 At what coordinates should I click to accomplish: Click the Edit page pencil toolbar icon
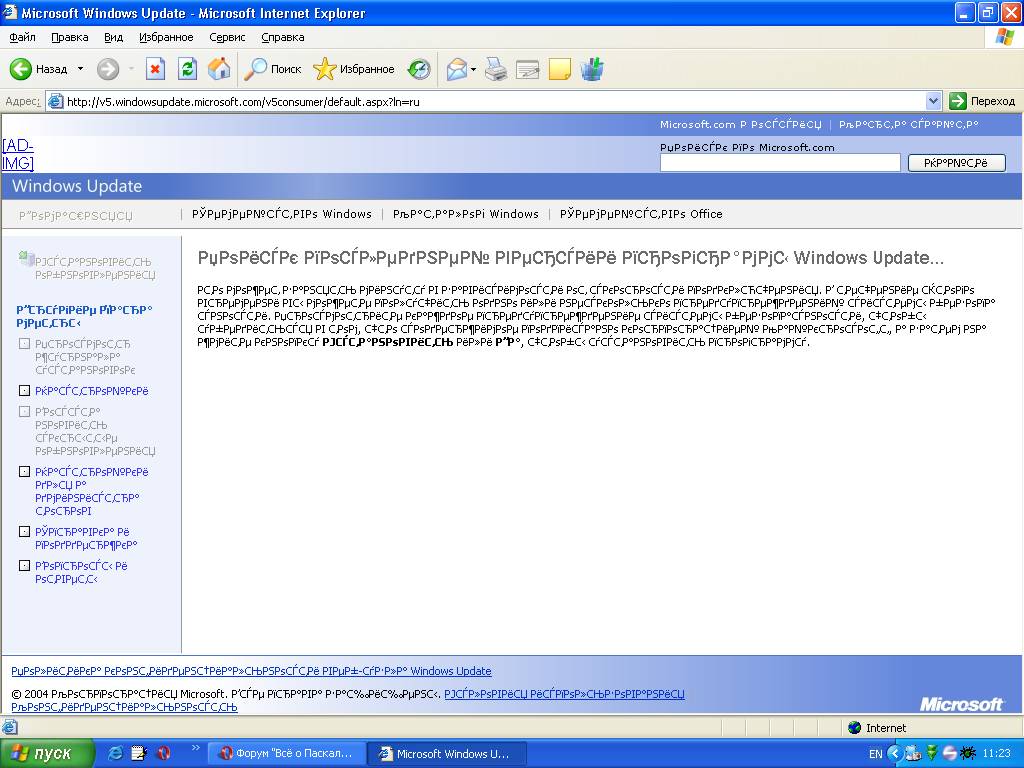(528, 69)
